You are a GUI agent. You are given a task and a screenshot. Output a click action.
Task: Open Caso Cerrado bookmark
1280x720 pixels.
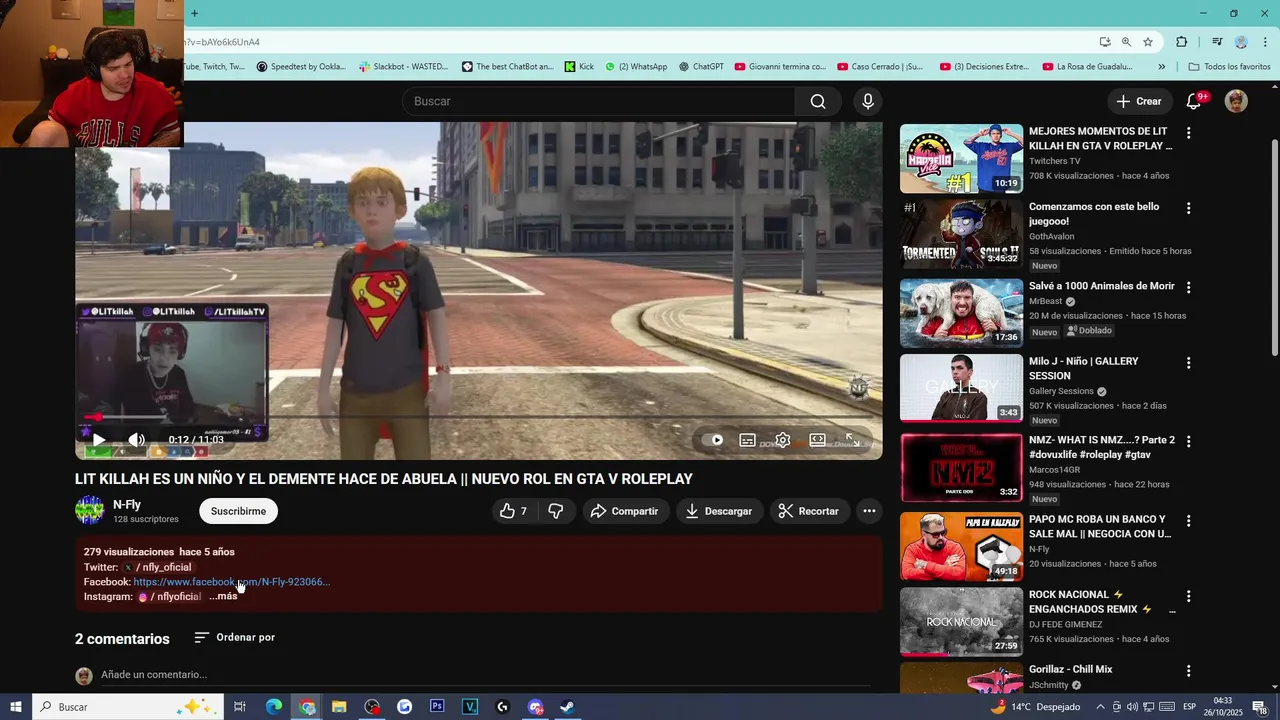point(880,67)
